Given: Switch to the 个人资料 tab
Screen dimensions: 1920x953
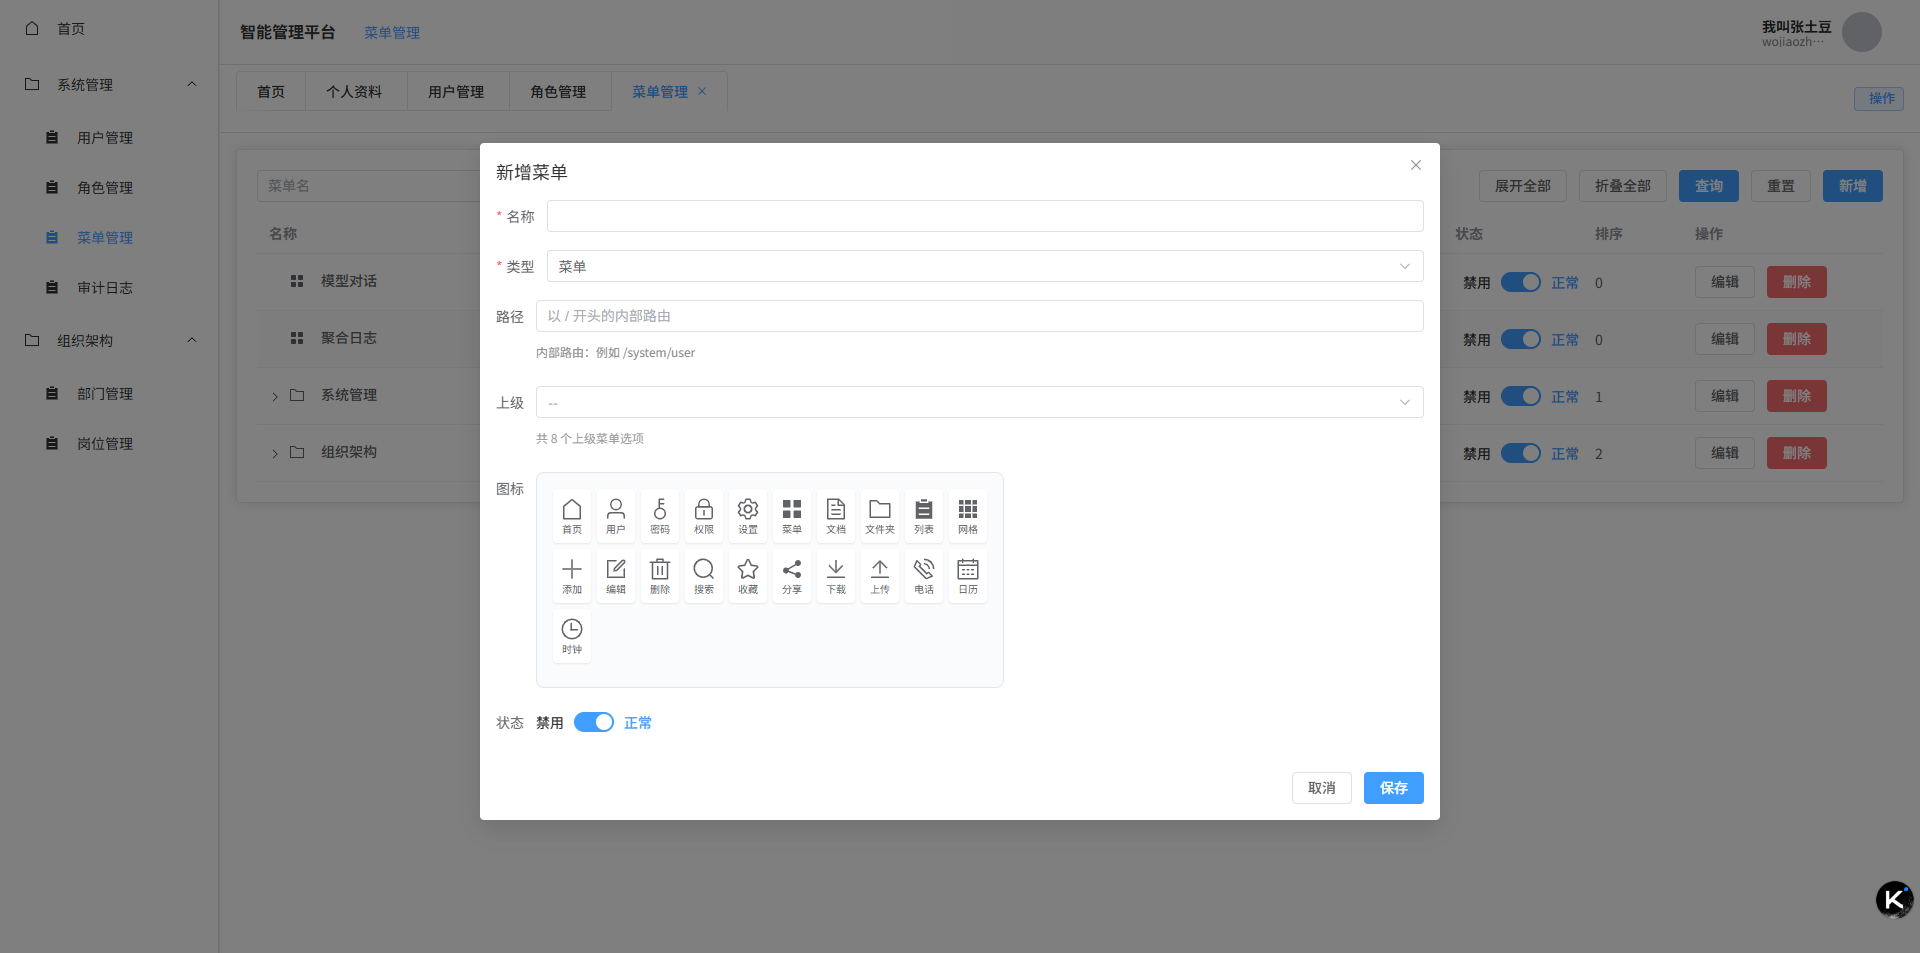Looking at the screenshot, I should click(x=354, y=91).
